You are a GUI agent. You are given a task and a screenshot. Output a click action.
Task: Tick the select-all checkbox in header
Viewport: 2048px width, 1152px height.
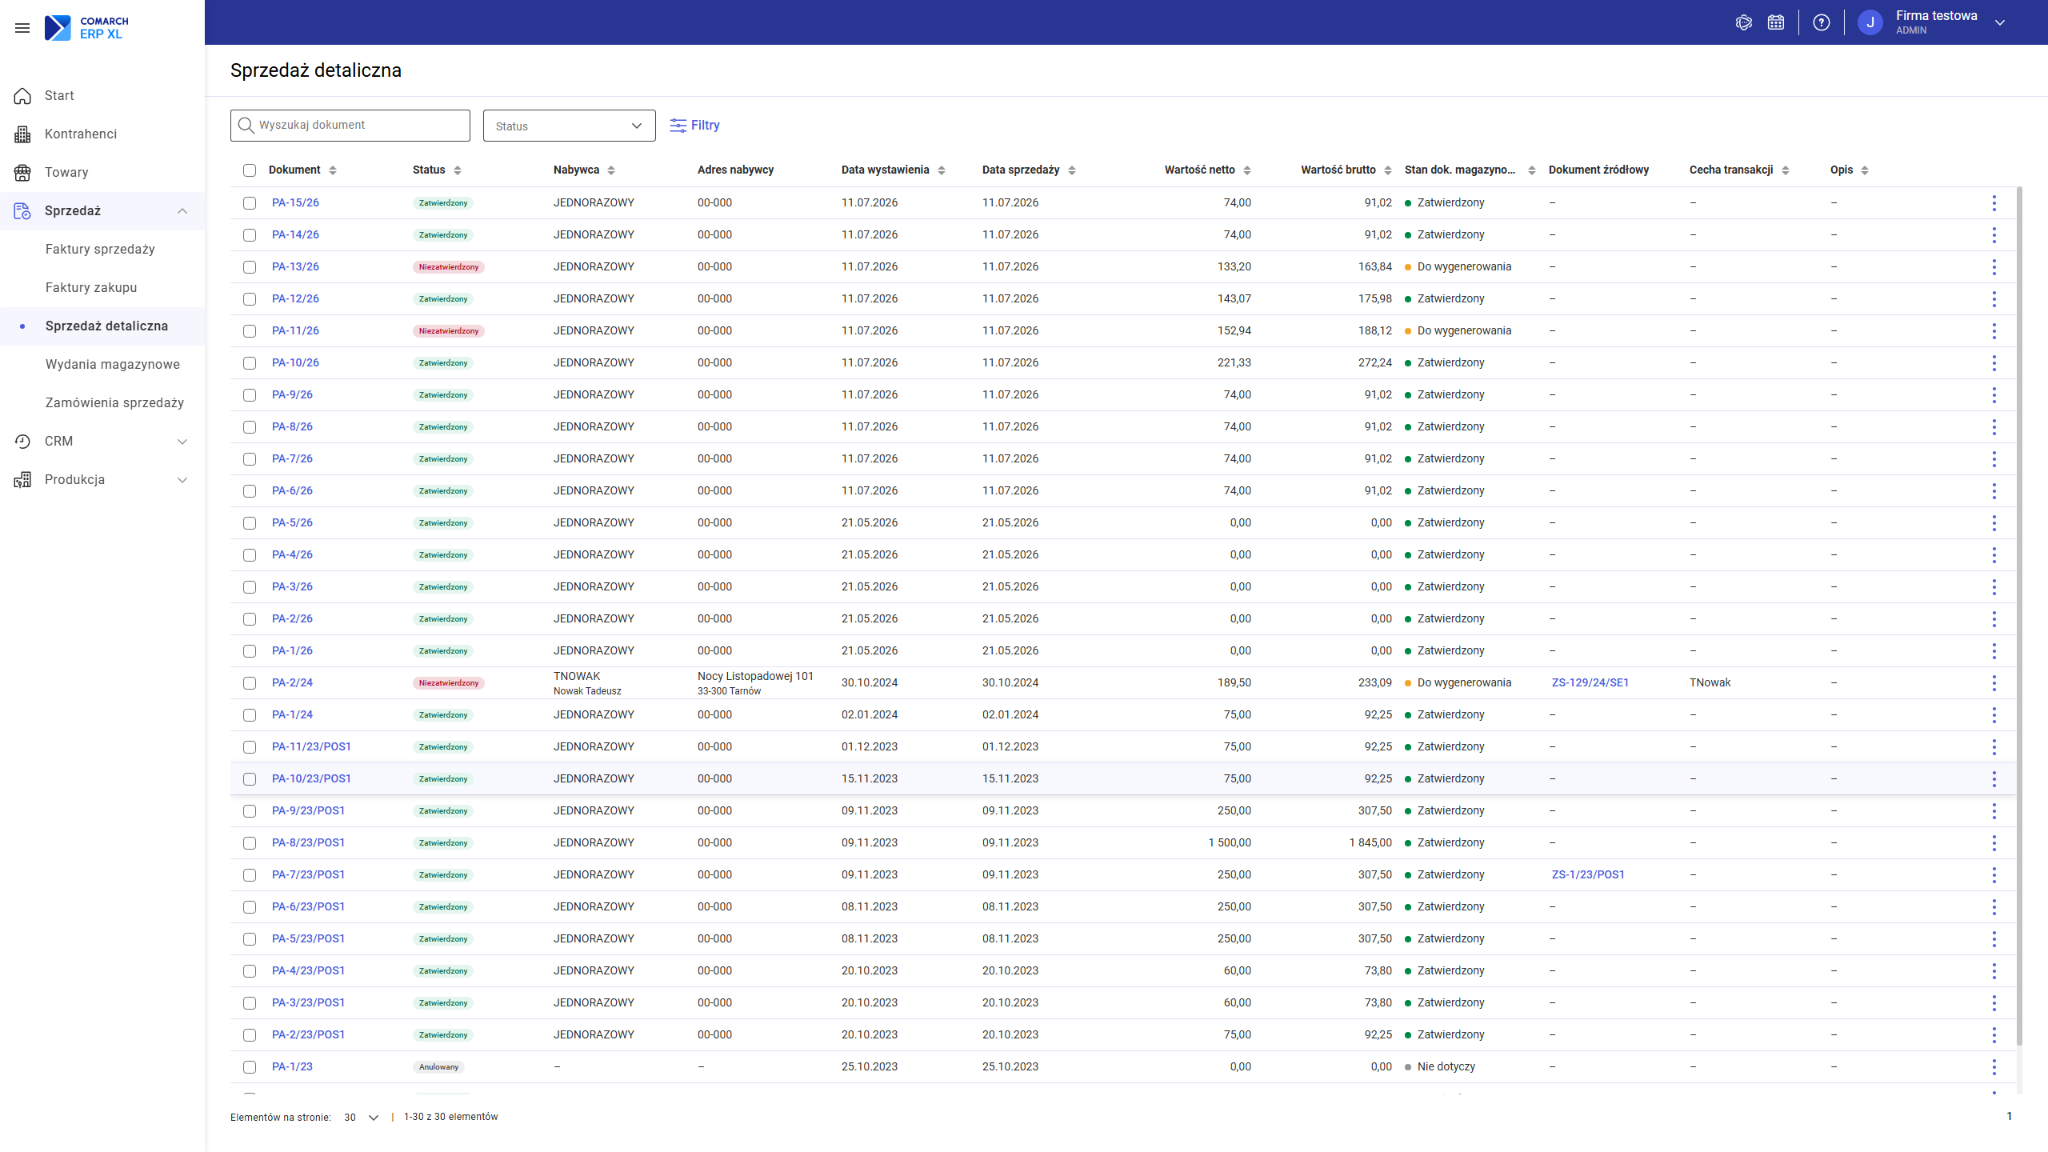249,170
